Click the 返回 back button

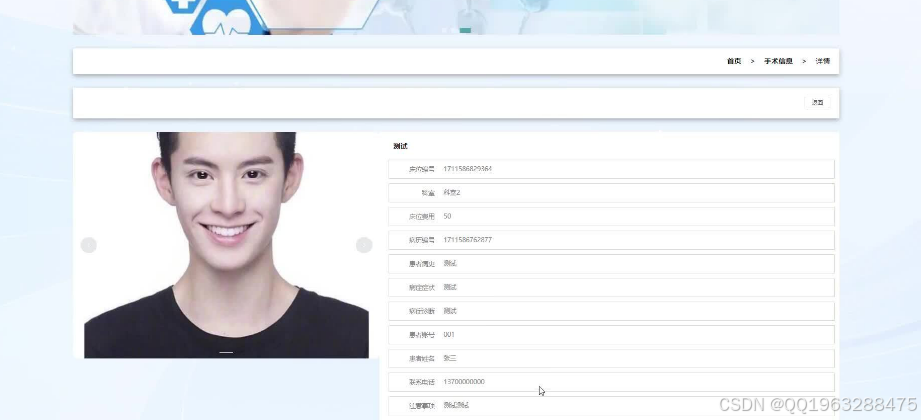[x=817, y=102]
